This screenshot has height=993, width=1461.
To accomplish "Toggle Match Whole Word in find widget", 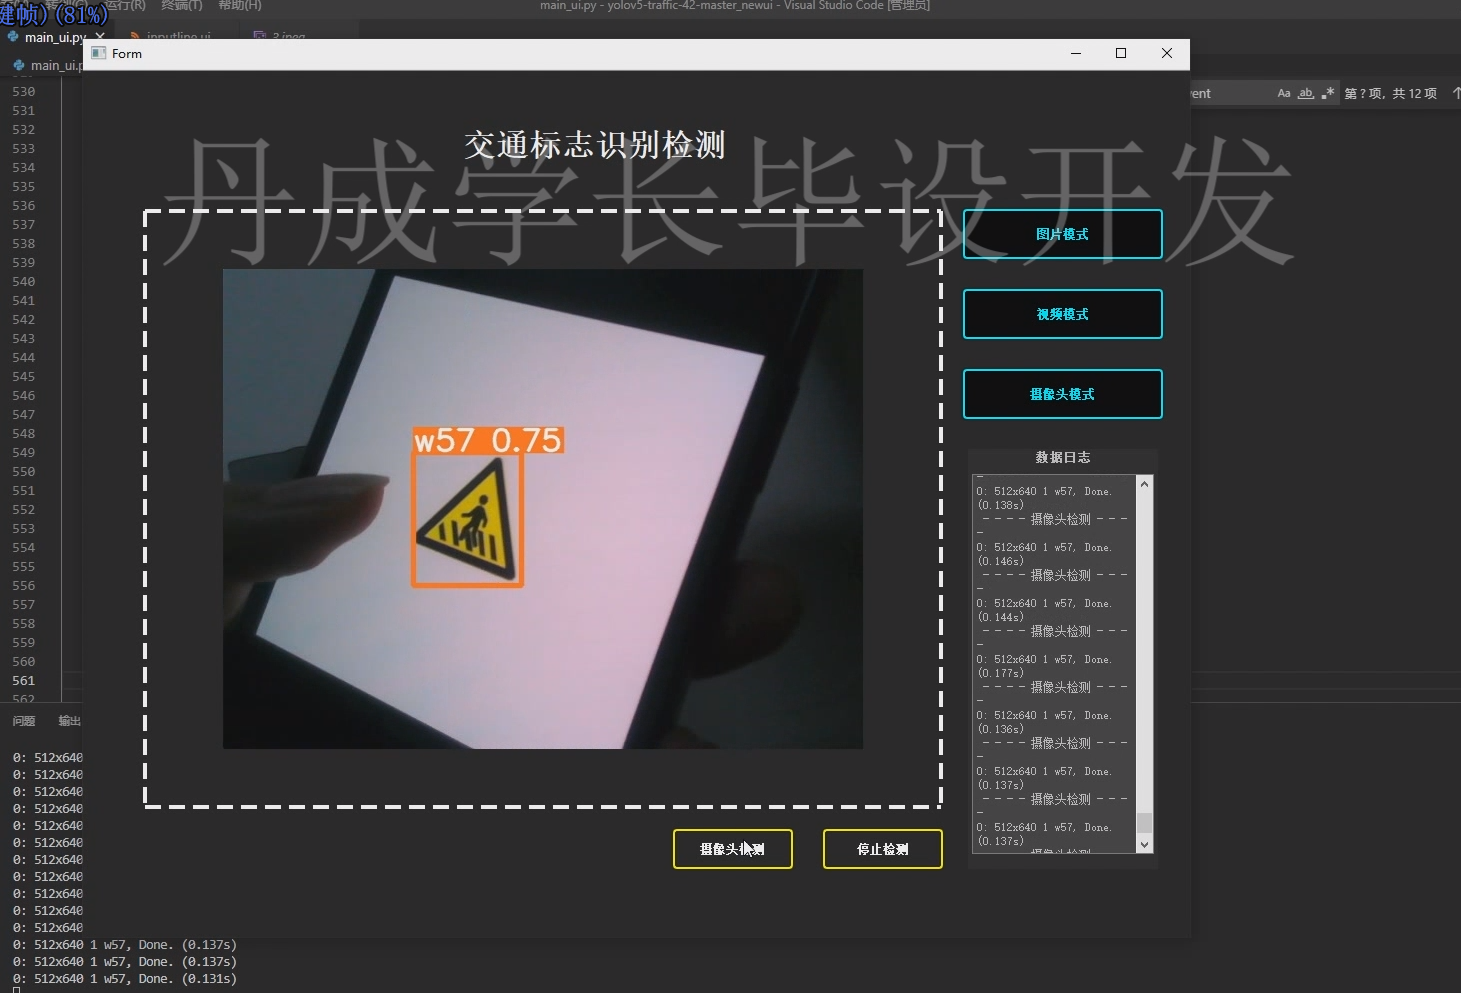I will pos(1306,93).
